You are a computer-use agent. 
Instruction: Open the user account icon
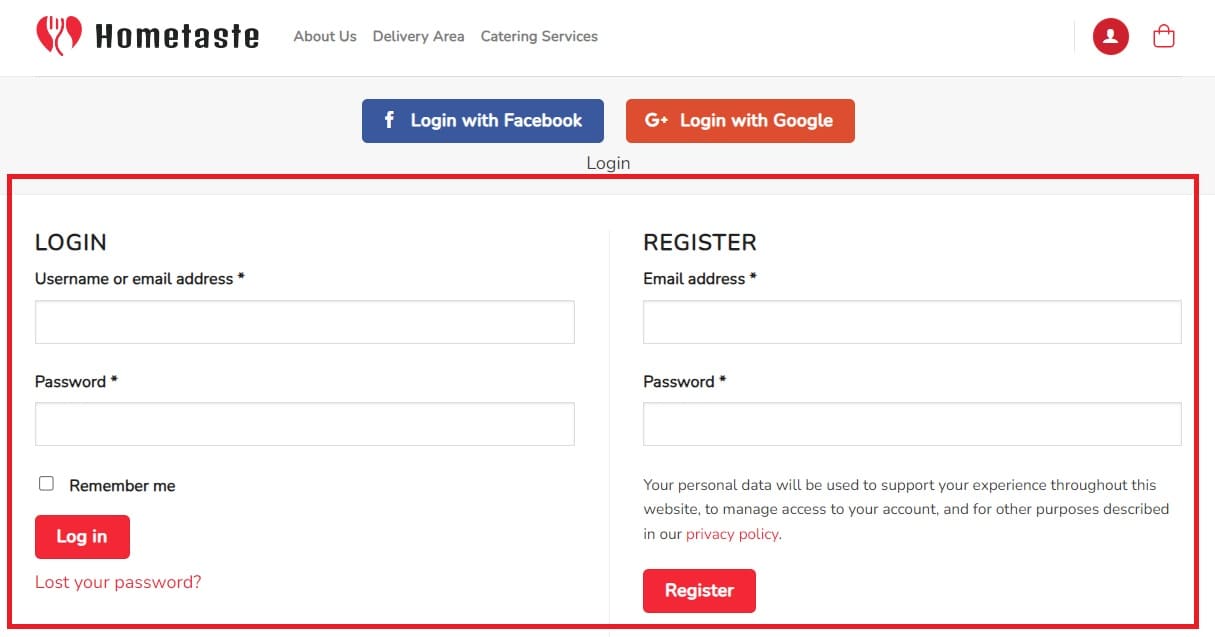pyautogui.click(x=1111, y=37)
